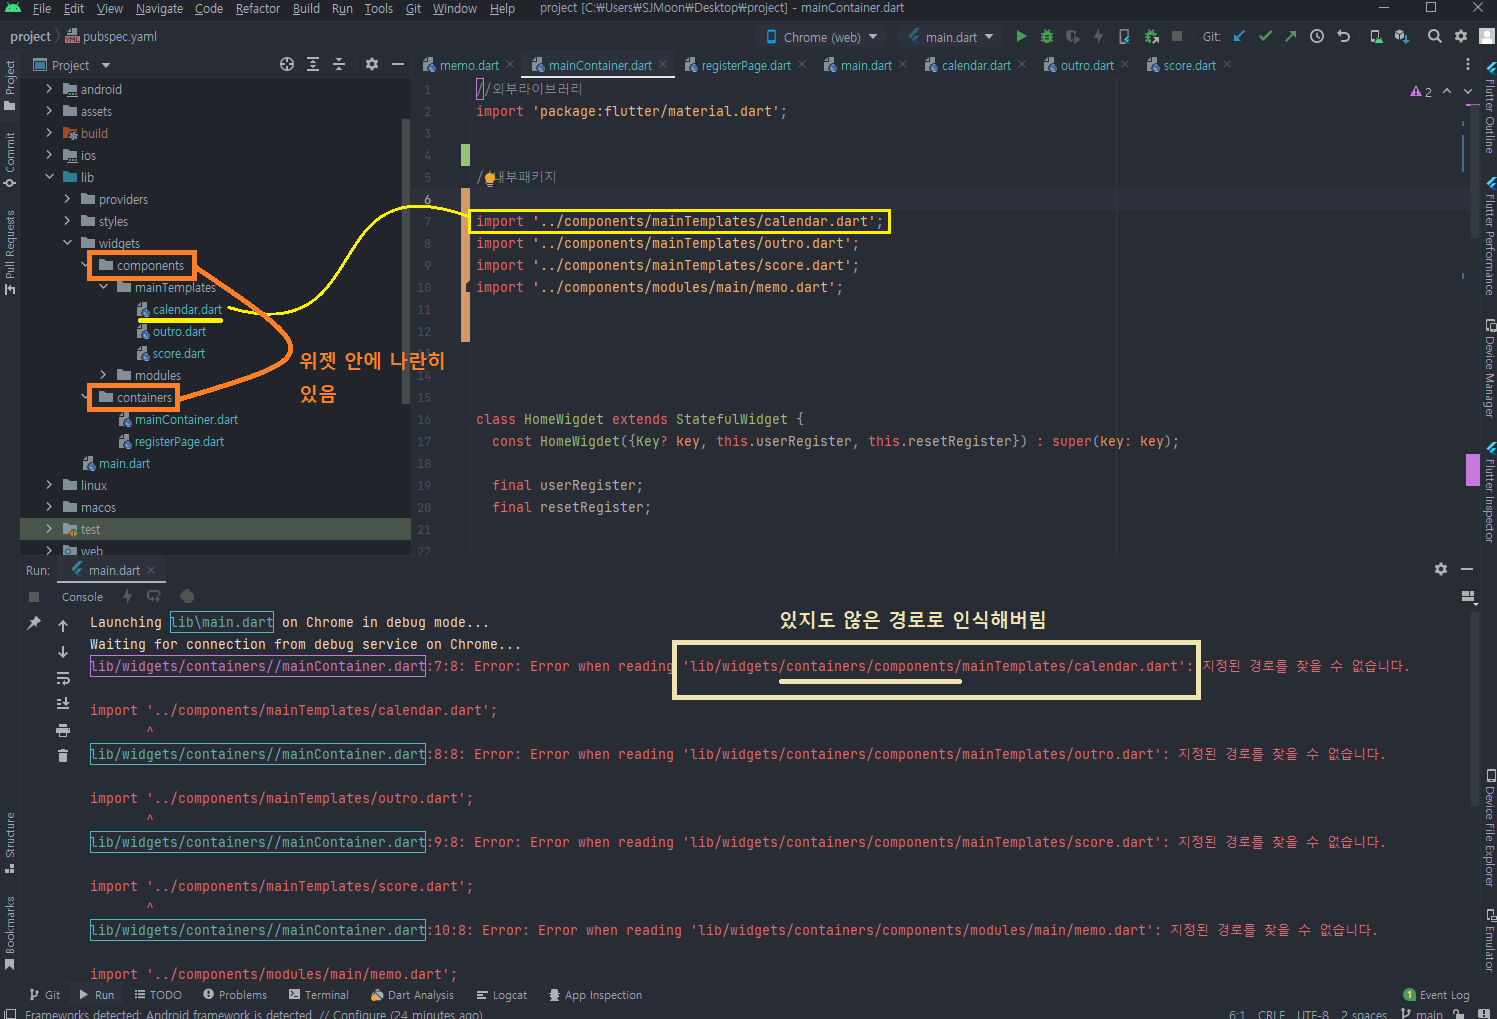Start debugging with the green bug icon
The width and height of the screenshot is (1497, 1019).
(x=1047, y=36)
